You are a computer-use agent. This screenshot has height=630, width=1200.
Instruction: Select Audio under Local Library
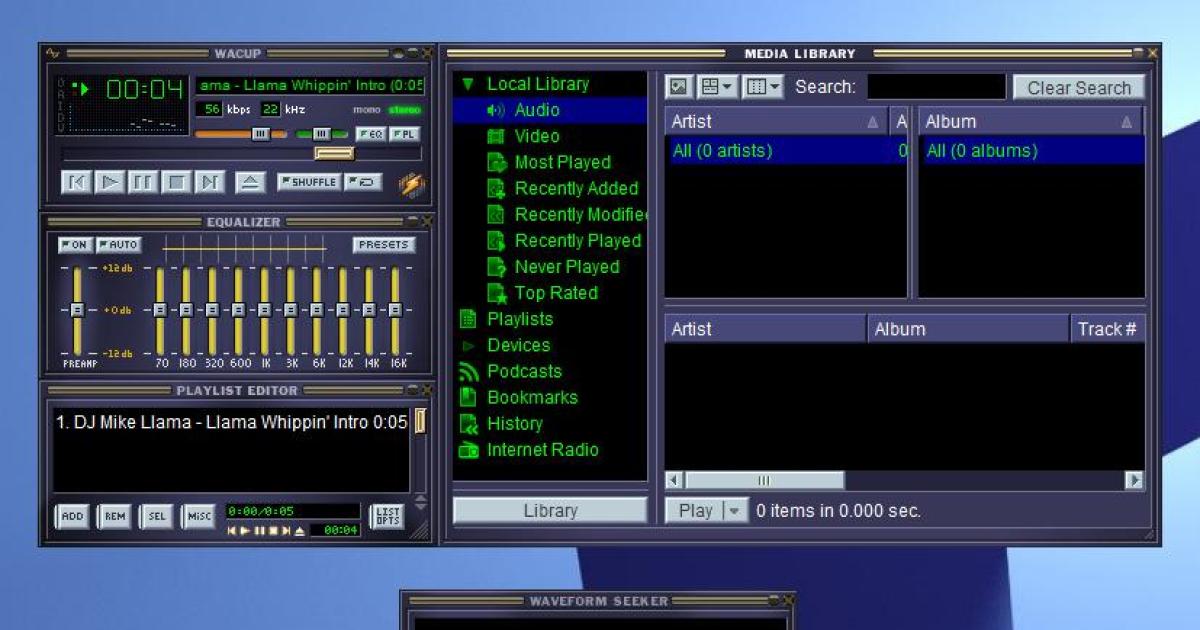tap(536, 110)
